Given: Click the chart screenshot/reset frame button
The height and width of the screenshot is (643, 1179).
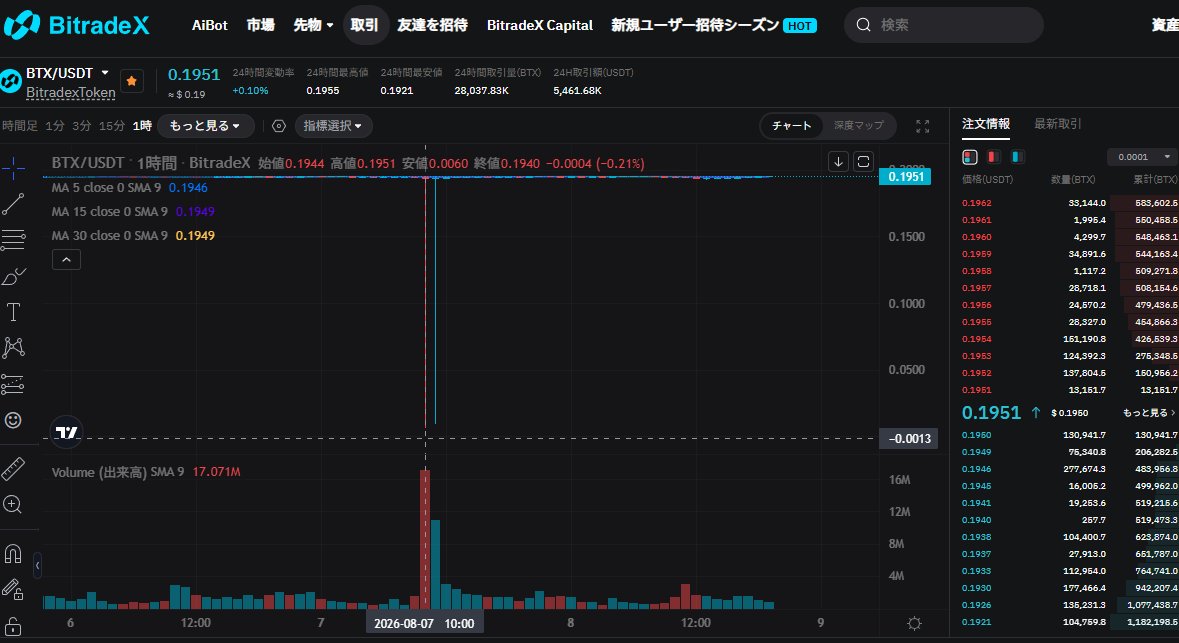Looking at the screenshot, I should 863,162.
